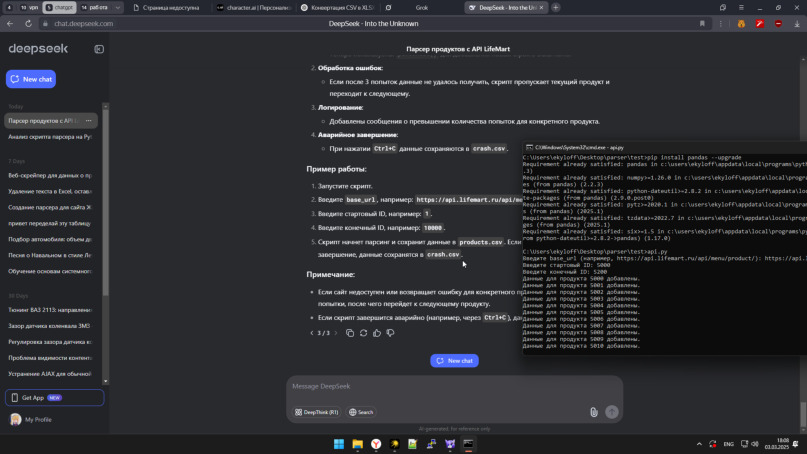Open Yandex Browser from taskbar
The width and height of the screenshot is (807, 454).
376,444
